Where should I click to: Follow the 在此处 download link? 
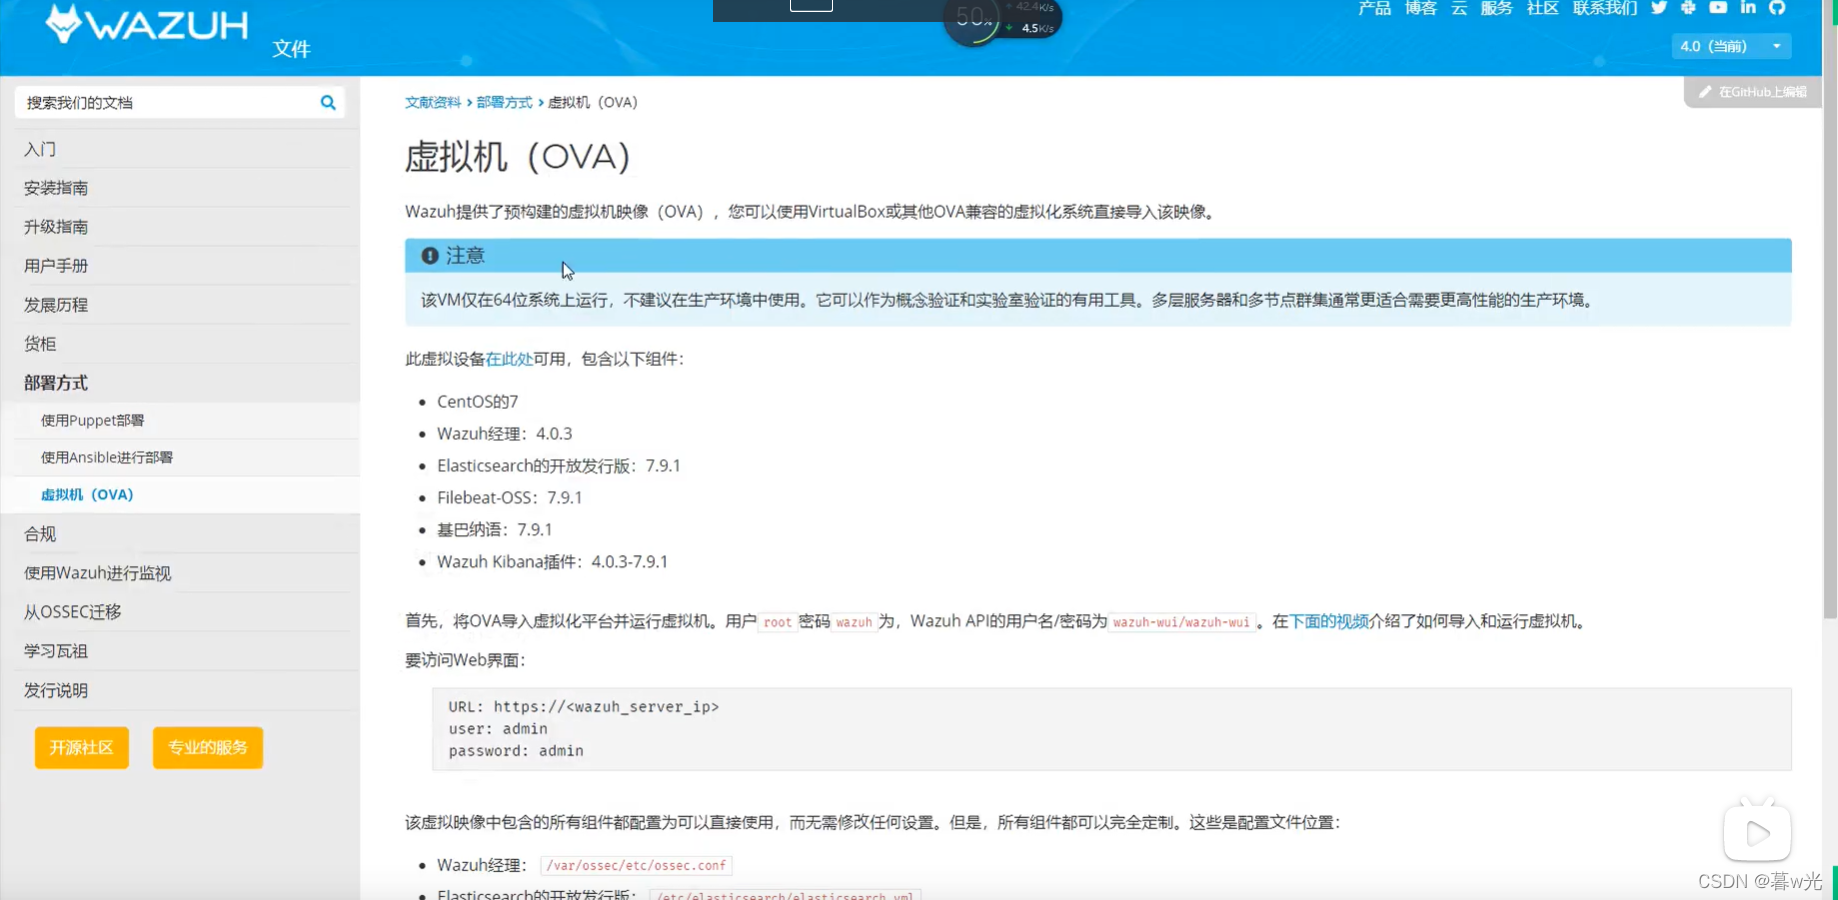coord(509,359)
